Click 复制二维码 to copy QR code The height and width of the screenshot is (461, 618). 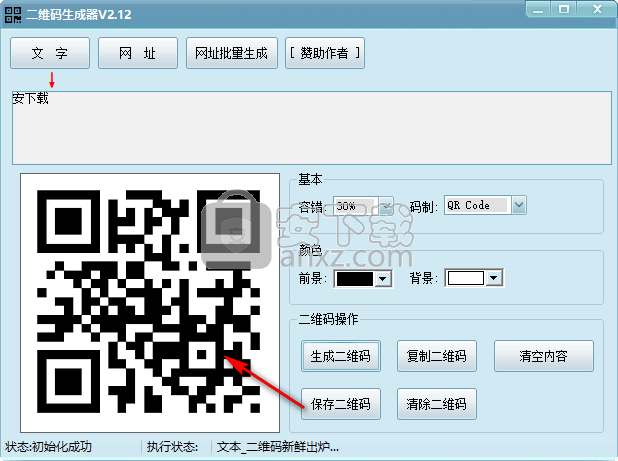[x=437, y=356]
